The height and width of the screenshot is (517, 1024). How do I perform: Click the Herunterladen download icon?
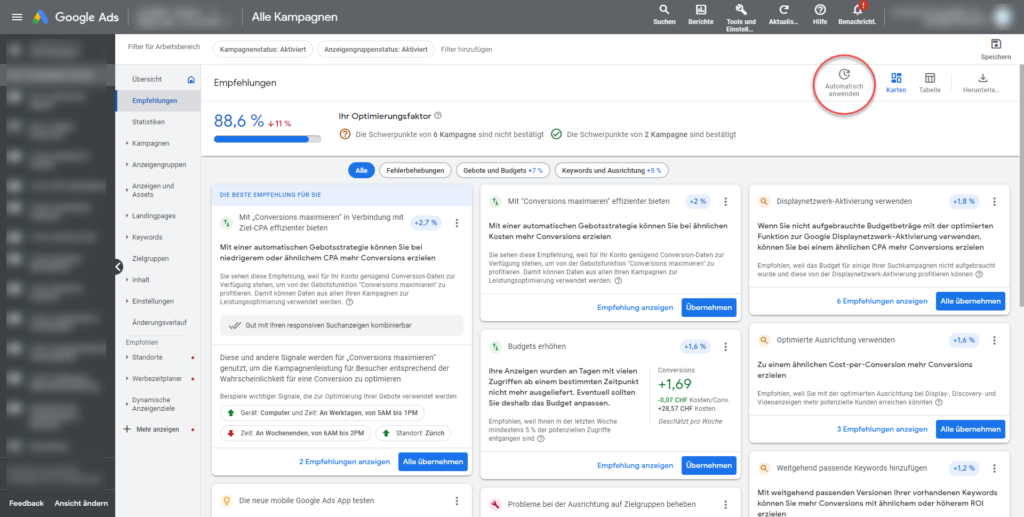click(983, 78)
